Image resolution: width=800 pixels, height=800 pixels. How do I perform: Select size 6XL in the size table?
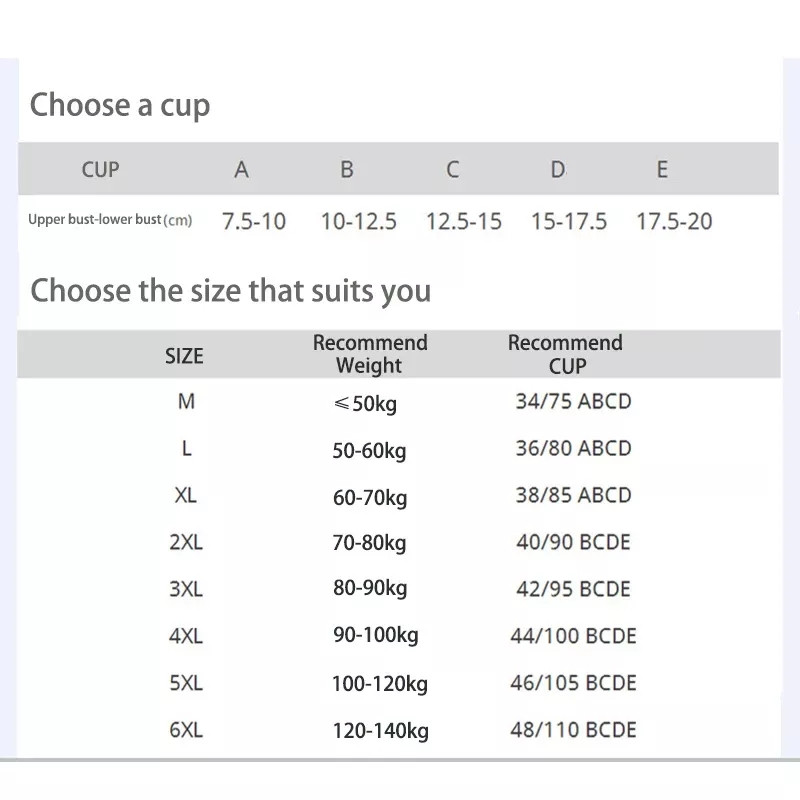[x=186, y=730]
